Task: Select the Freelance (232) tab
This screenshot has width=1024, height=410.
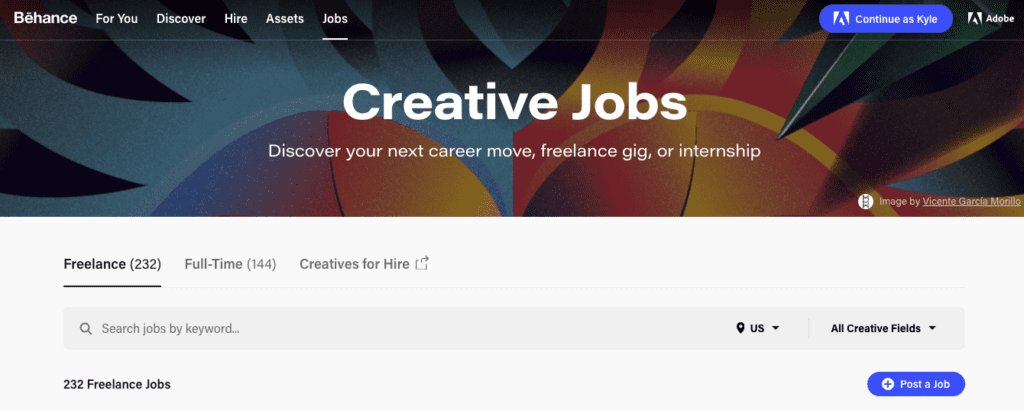Action: coord(112,264)
